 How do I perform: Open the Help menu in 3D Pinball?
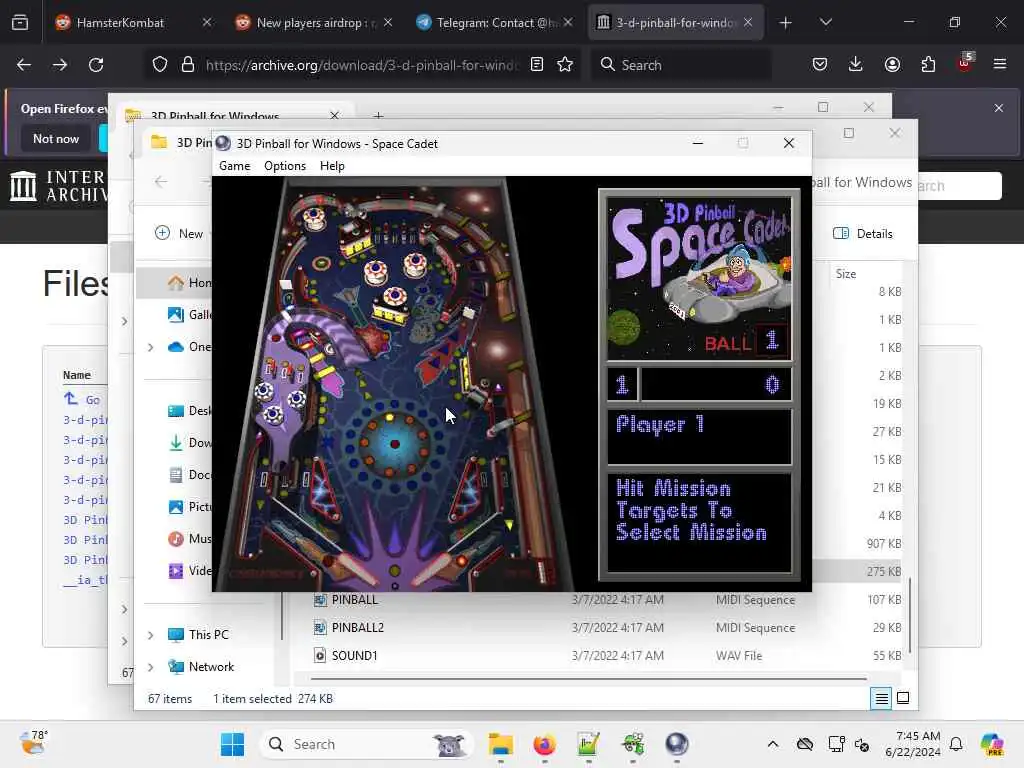(x=332, y=166)
